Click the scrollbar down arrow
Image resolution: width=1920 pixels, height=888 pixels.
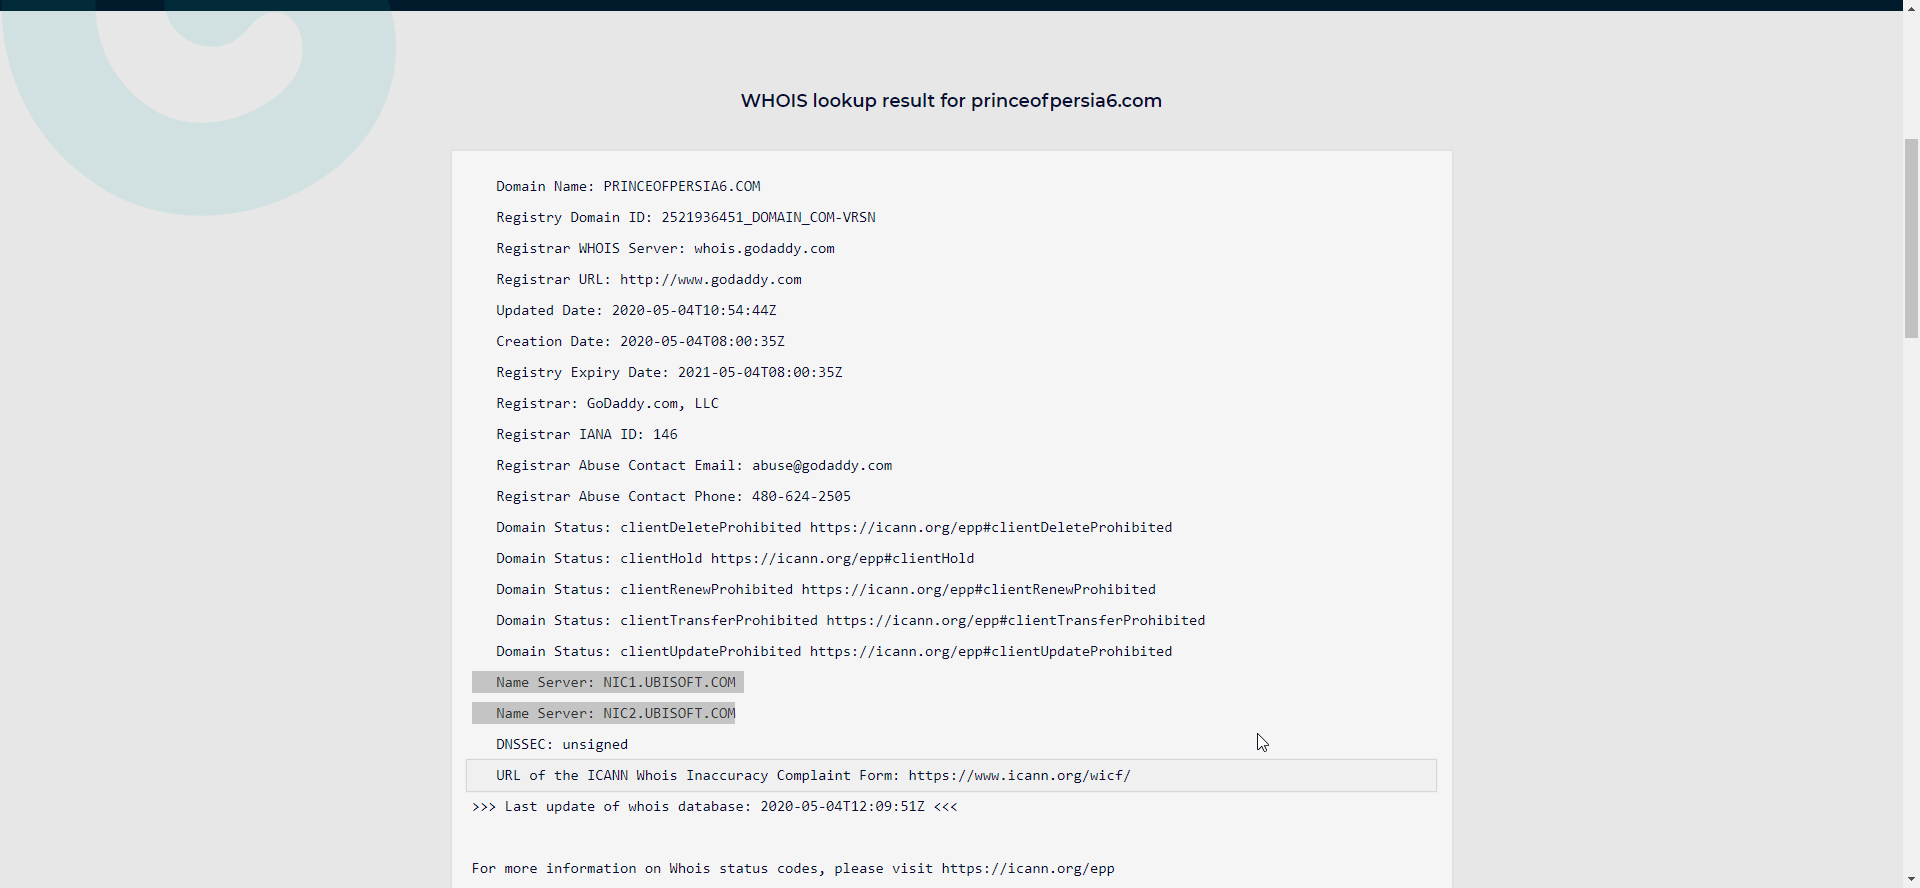(x=1911, y=879)
